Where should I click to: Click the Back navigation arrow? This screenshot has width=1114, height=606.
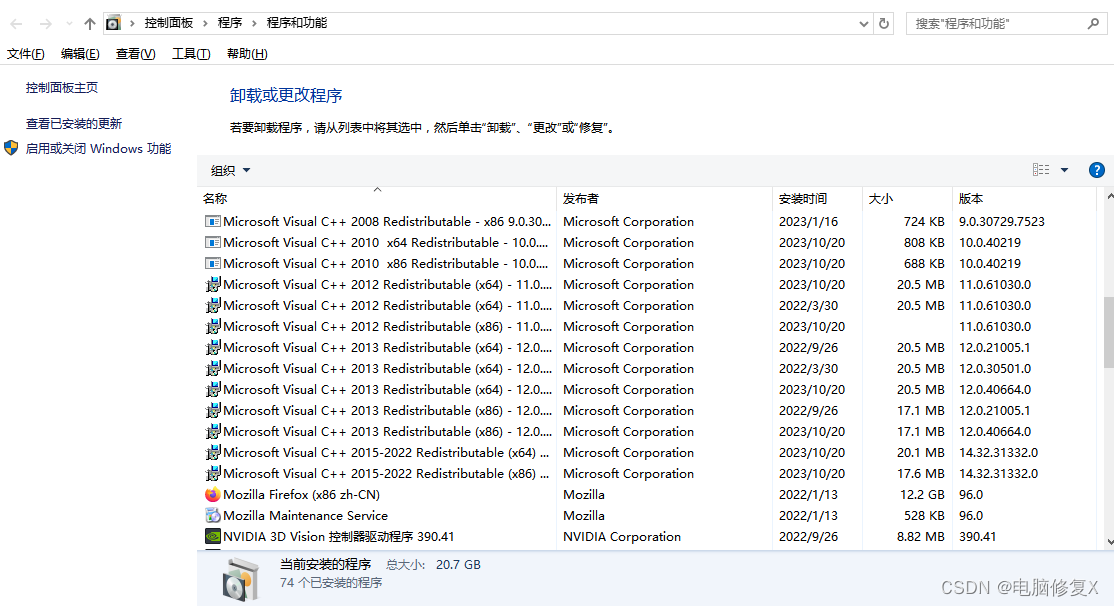tap(16, 23)
